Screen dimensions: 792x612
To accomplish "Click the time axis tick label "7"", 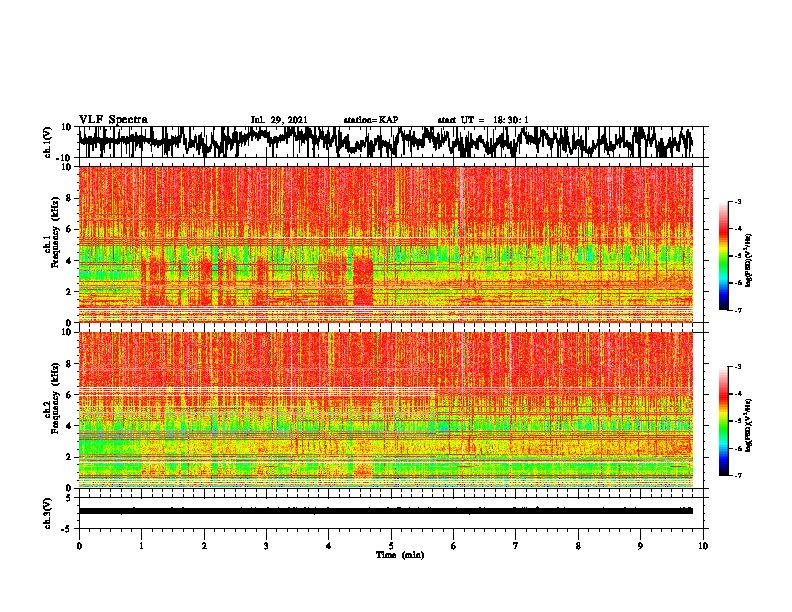I will pyautogui.click(x=516, y=546).
